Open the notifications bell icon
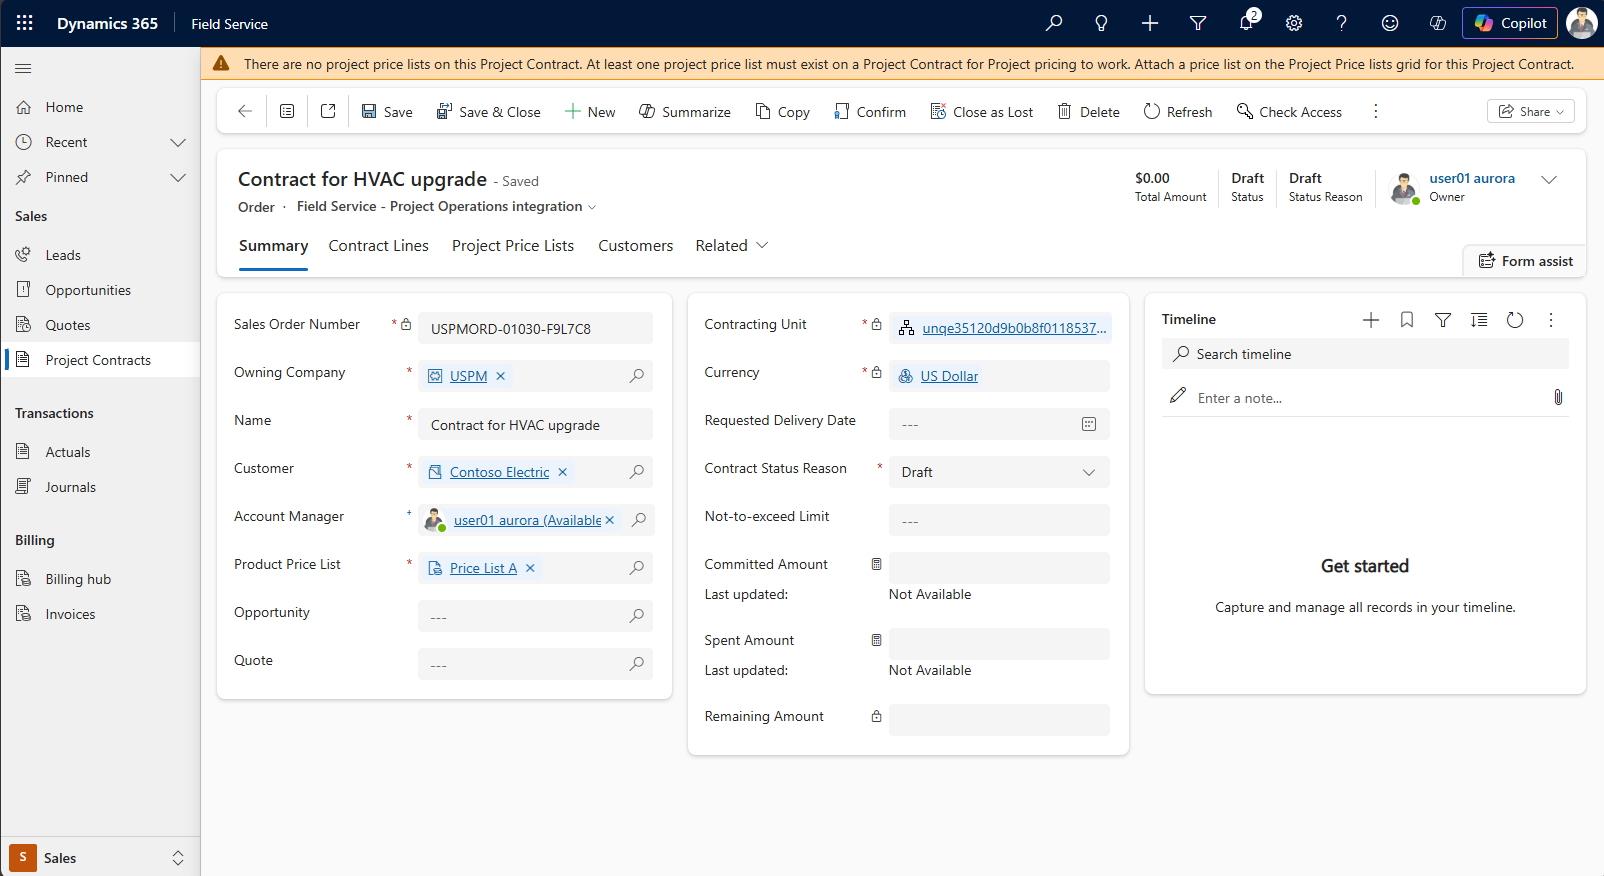 pyautogui.click(x=1246, y=23)
